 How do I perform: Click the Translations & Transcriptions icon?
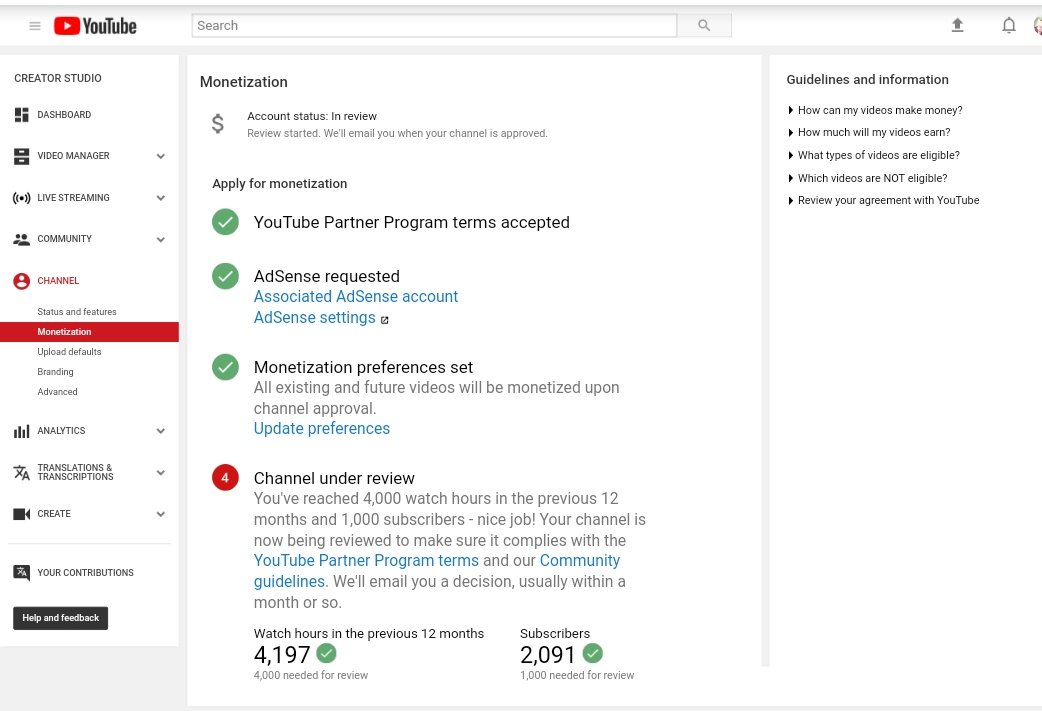[x=21, y=472]
